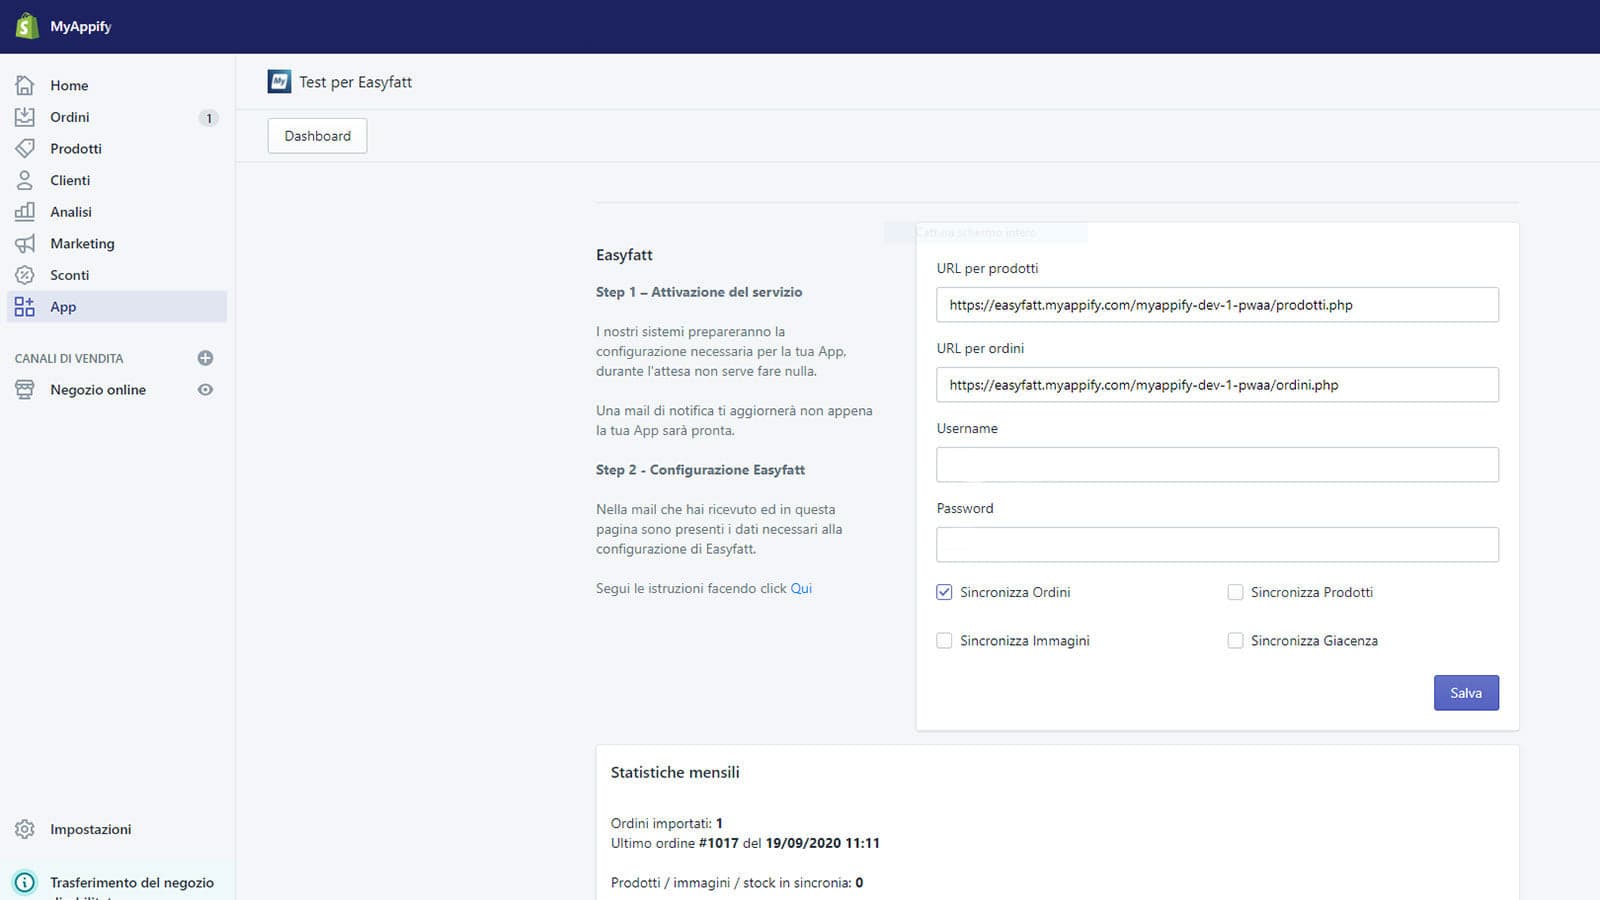The image size is (1600, 900).
Task: Select the Analisi bar chart icon
Action: (x=24, y=211)
